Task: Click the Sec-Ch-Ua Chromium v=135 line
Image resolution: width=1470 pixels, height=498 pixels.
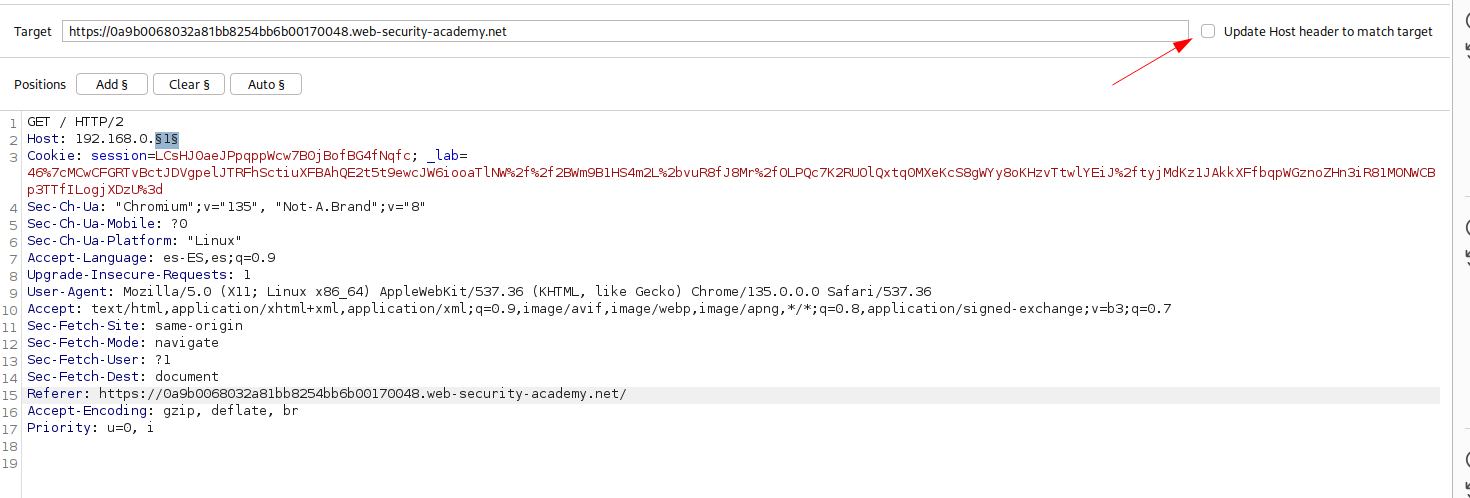Action: point(226,206)
